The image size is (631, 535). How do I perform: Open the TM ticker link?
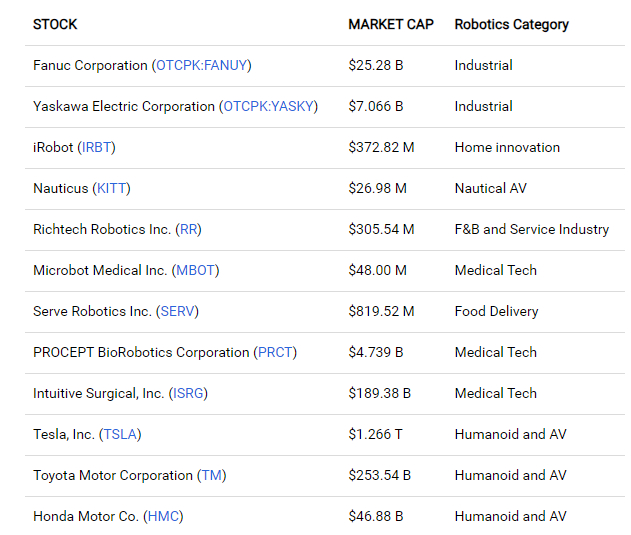click(212, 475)
